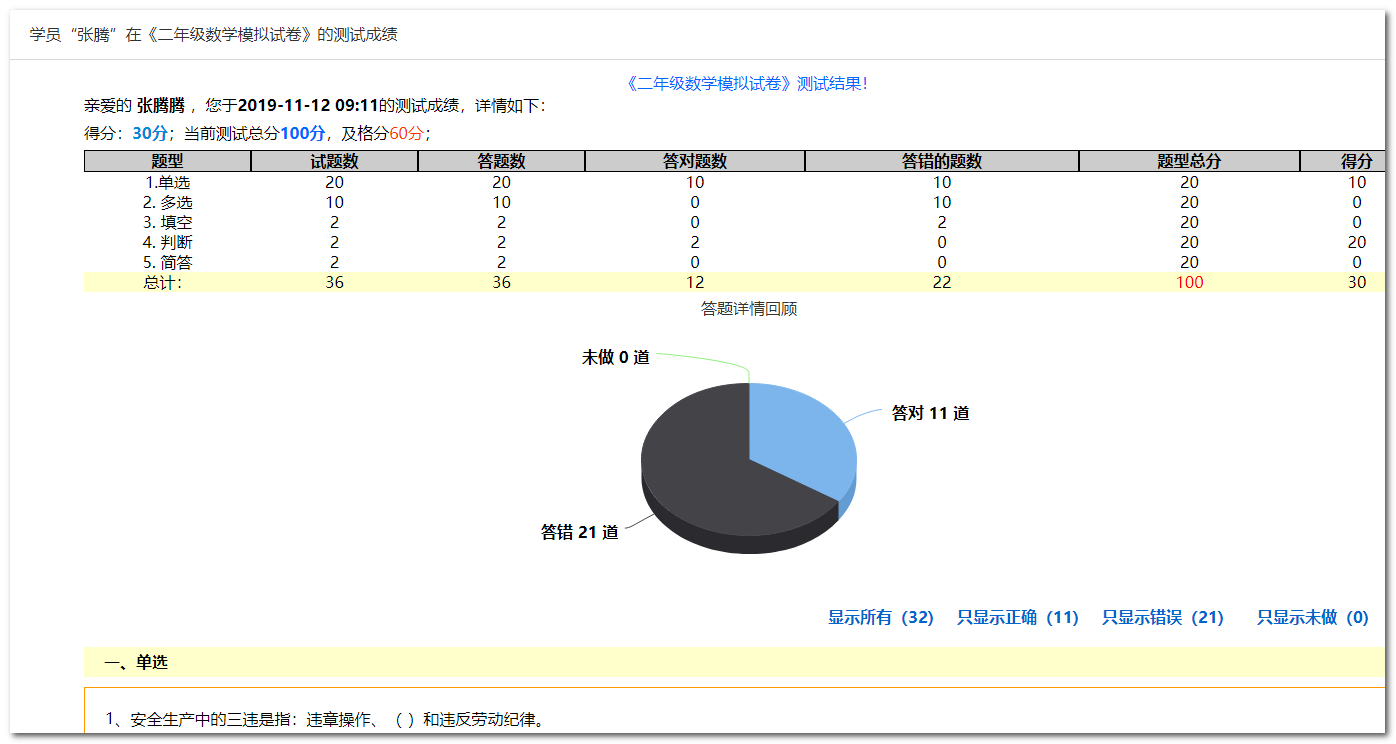Click the red 100 total in 总计 row
The height and width of the screenshot is (744, 1396).
pos(1190,282)
